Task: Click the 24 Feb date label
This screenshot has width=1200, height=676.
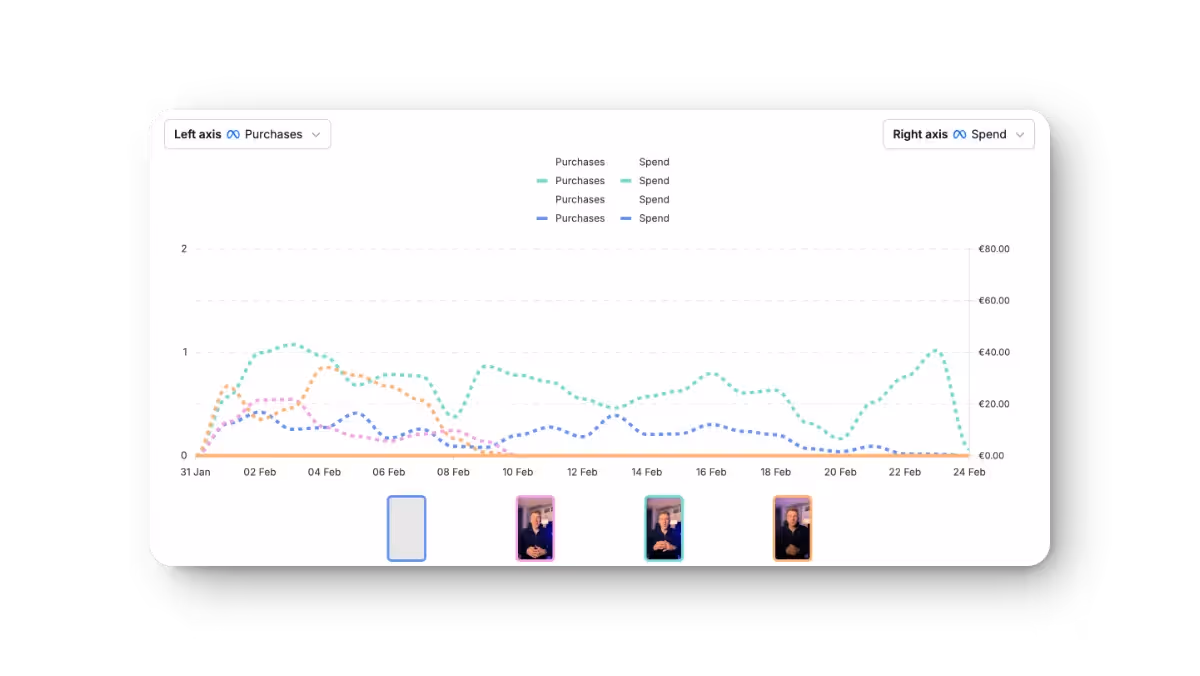Action: pos(969,472)
